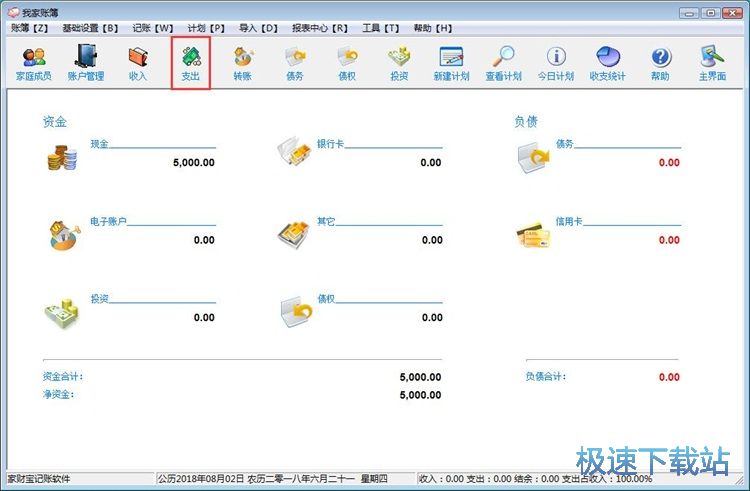This screenshot has height=491, width=750.
Task: Click the 债务 icon under 负债
Action: tap(534, 157)
